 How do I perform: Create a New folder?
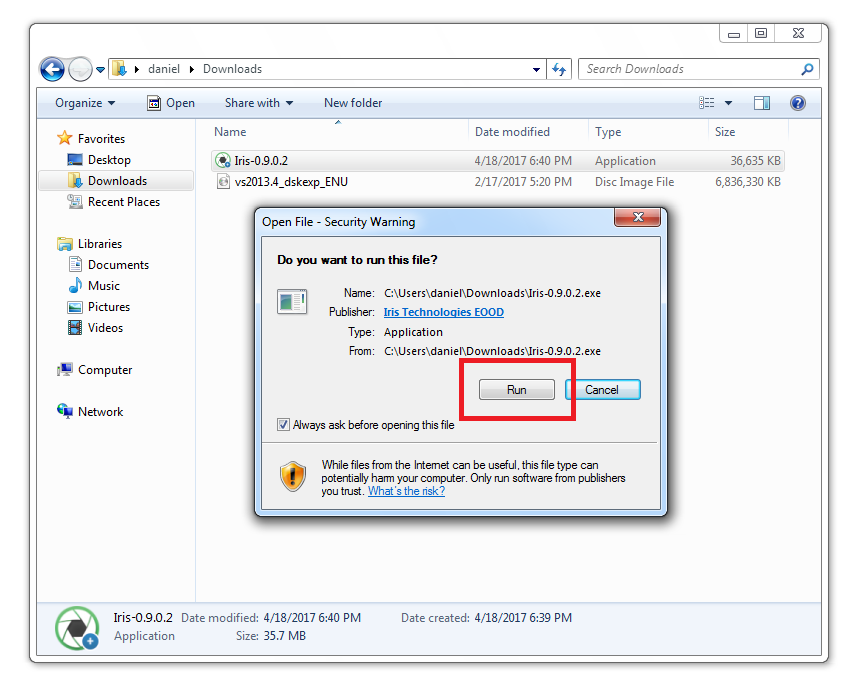click(353, 103)
